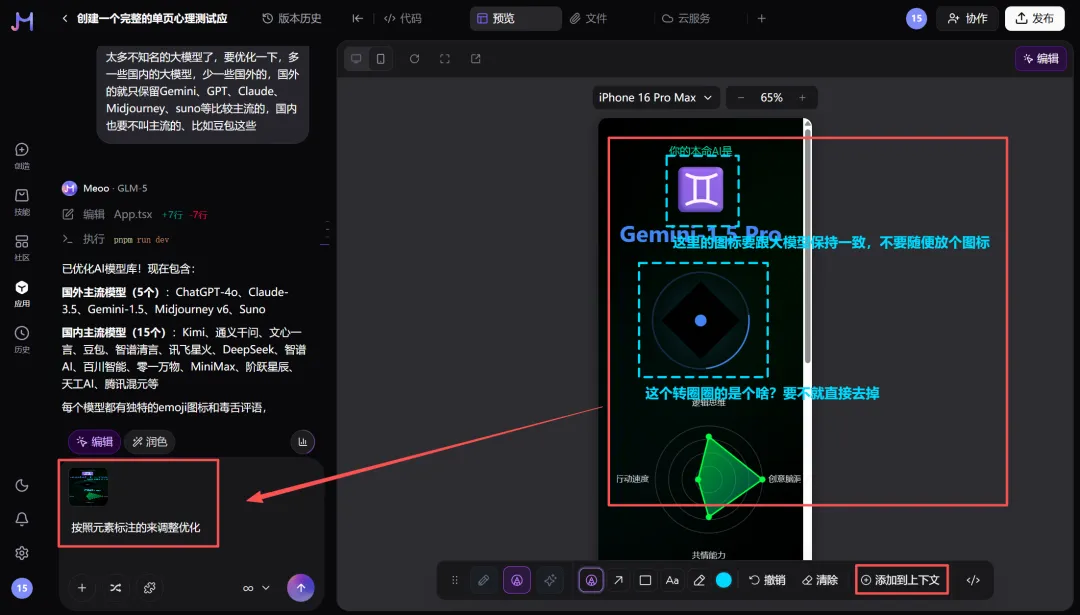Click the 执行 pnpm run dev row
This screenshot has width=1080, height=615.
coord(116,239)
